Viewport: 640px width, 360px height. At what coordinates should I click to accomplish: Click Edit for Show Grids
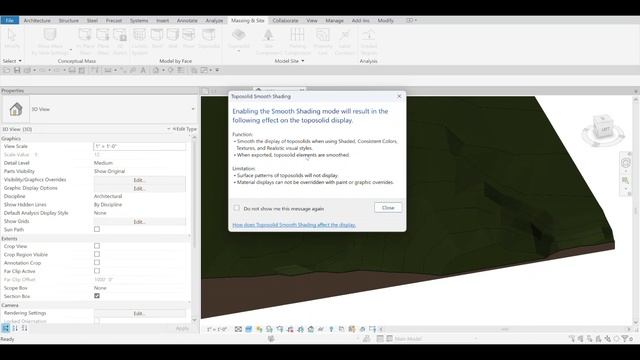click(140, 222)
